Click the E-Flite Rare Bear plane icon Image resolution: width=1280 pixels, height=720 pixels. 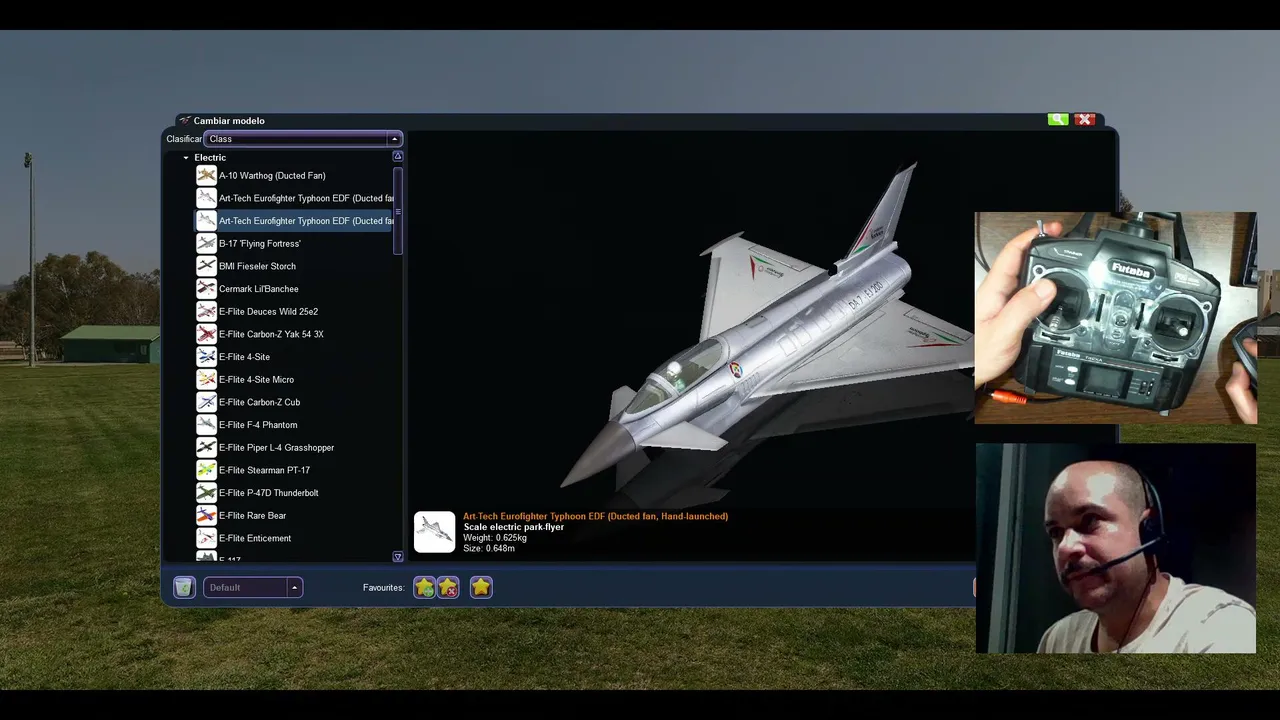[206, 516]
